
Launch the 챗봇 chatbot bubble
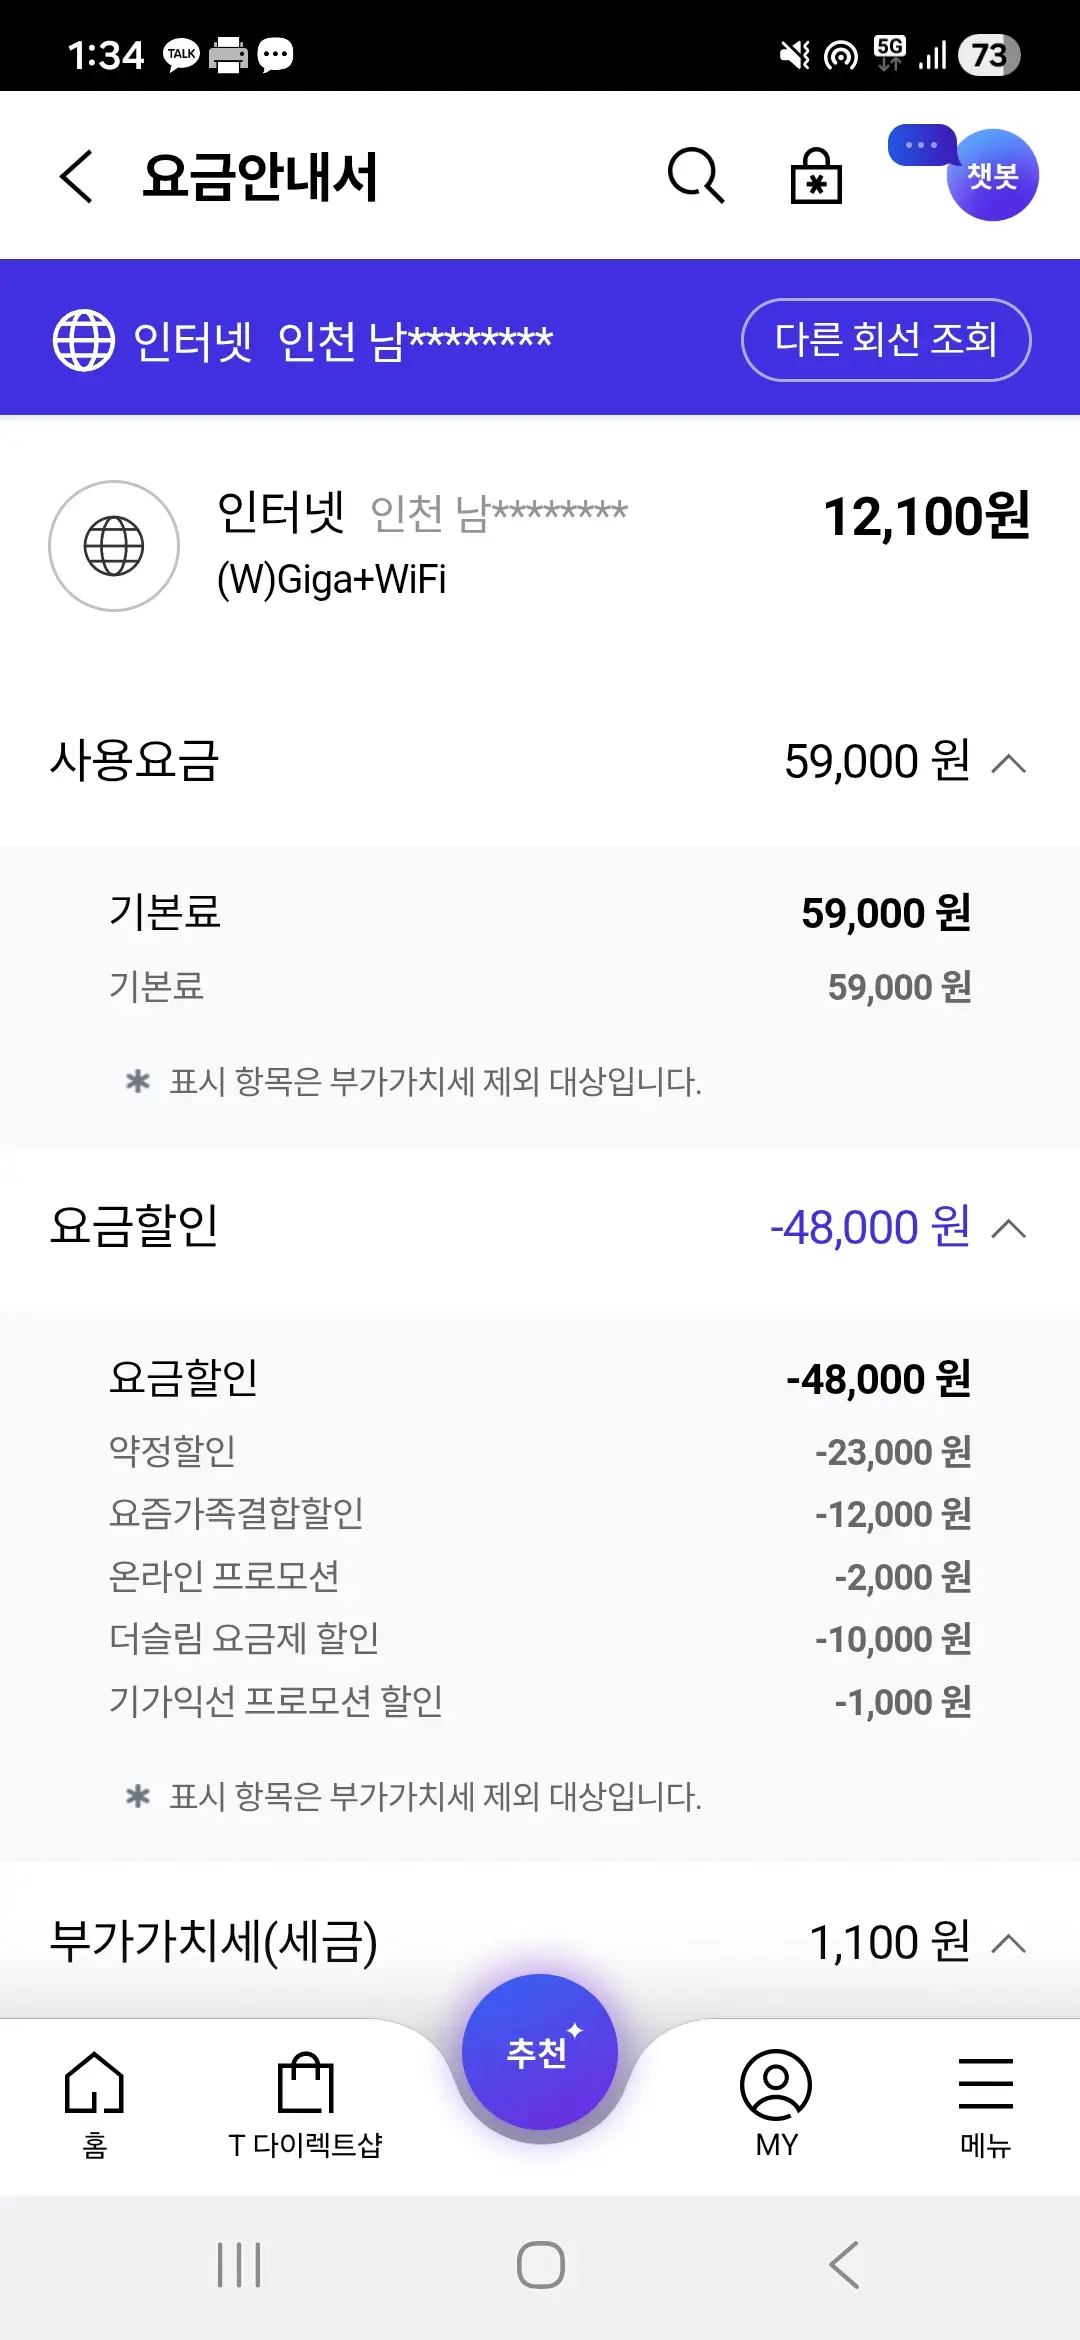click(x=991, y=175)
